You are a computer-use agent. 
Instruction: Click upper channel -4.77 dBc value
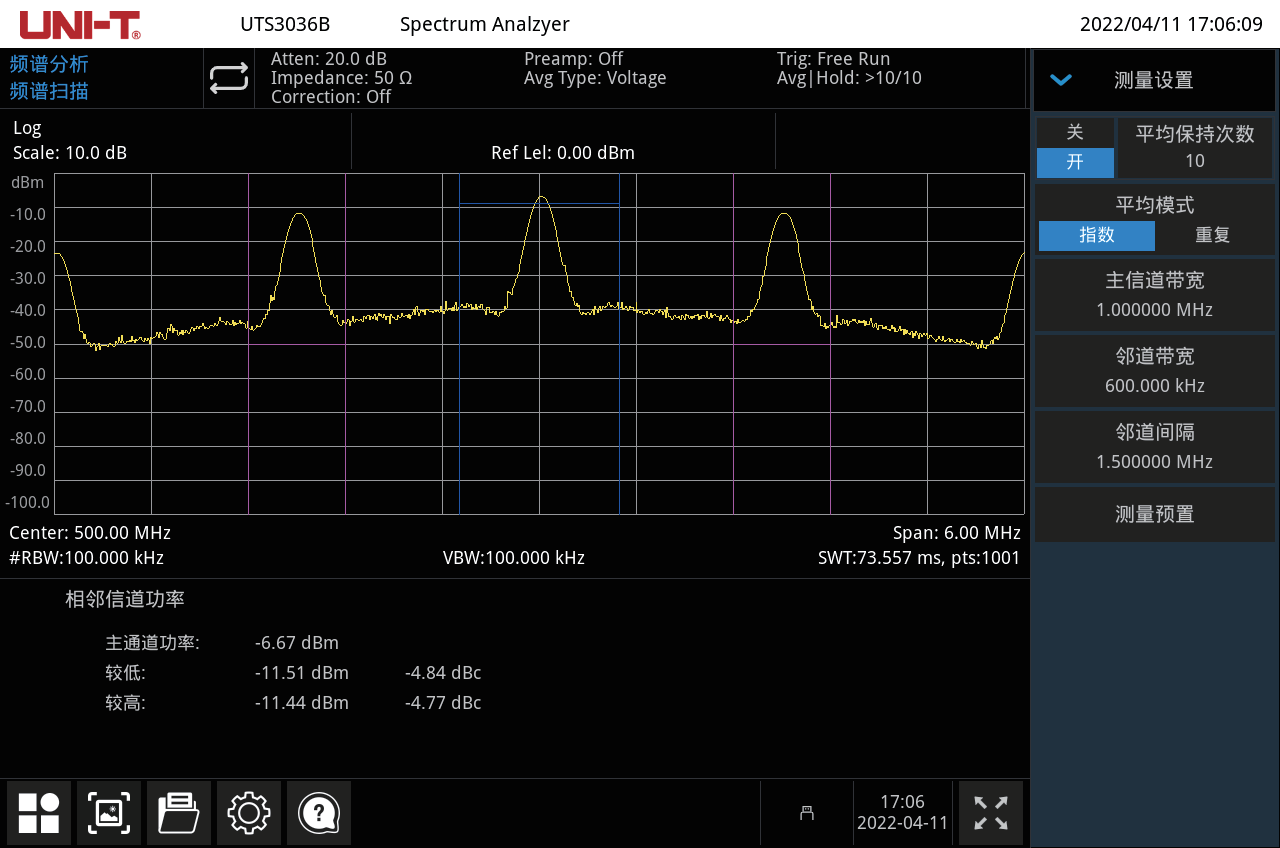[x=443, y=703]
